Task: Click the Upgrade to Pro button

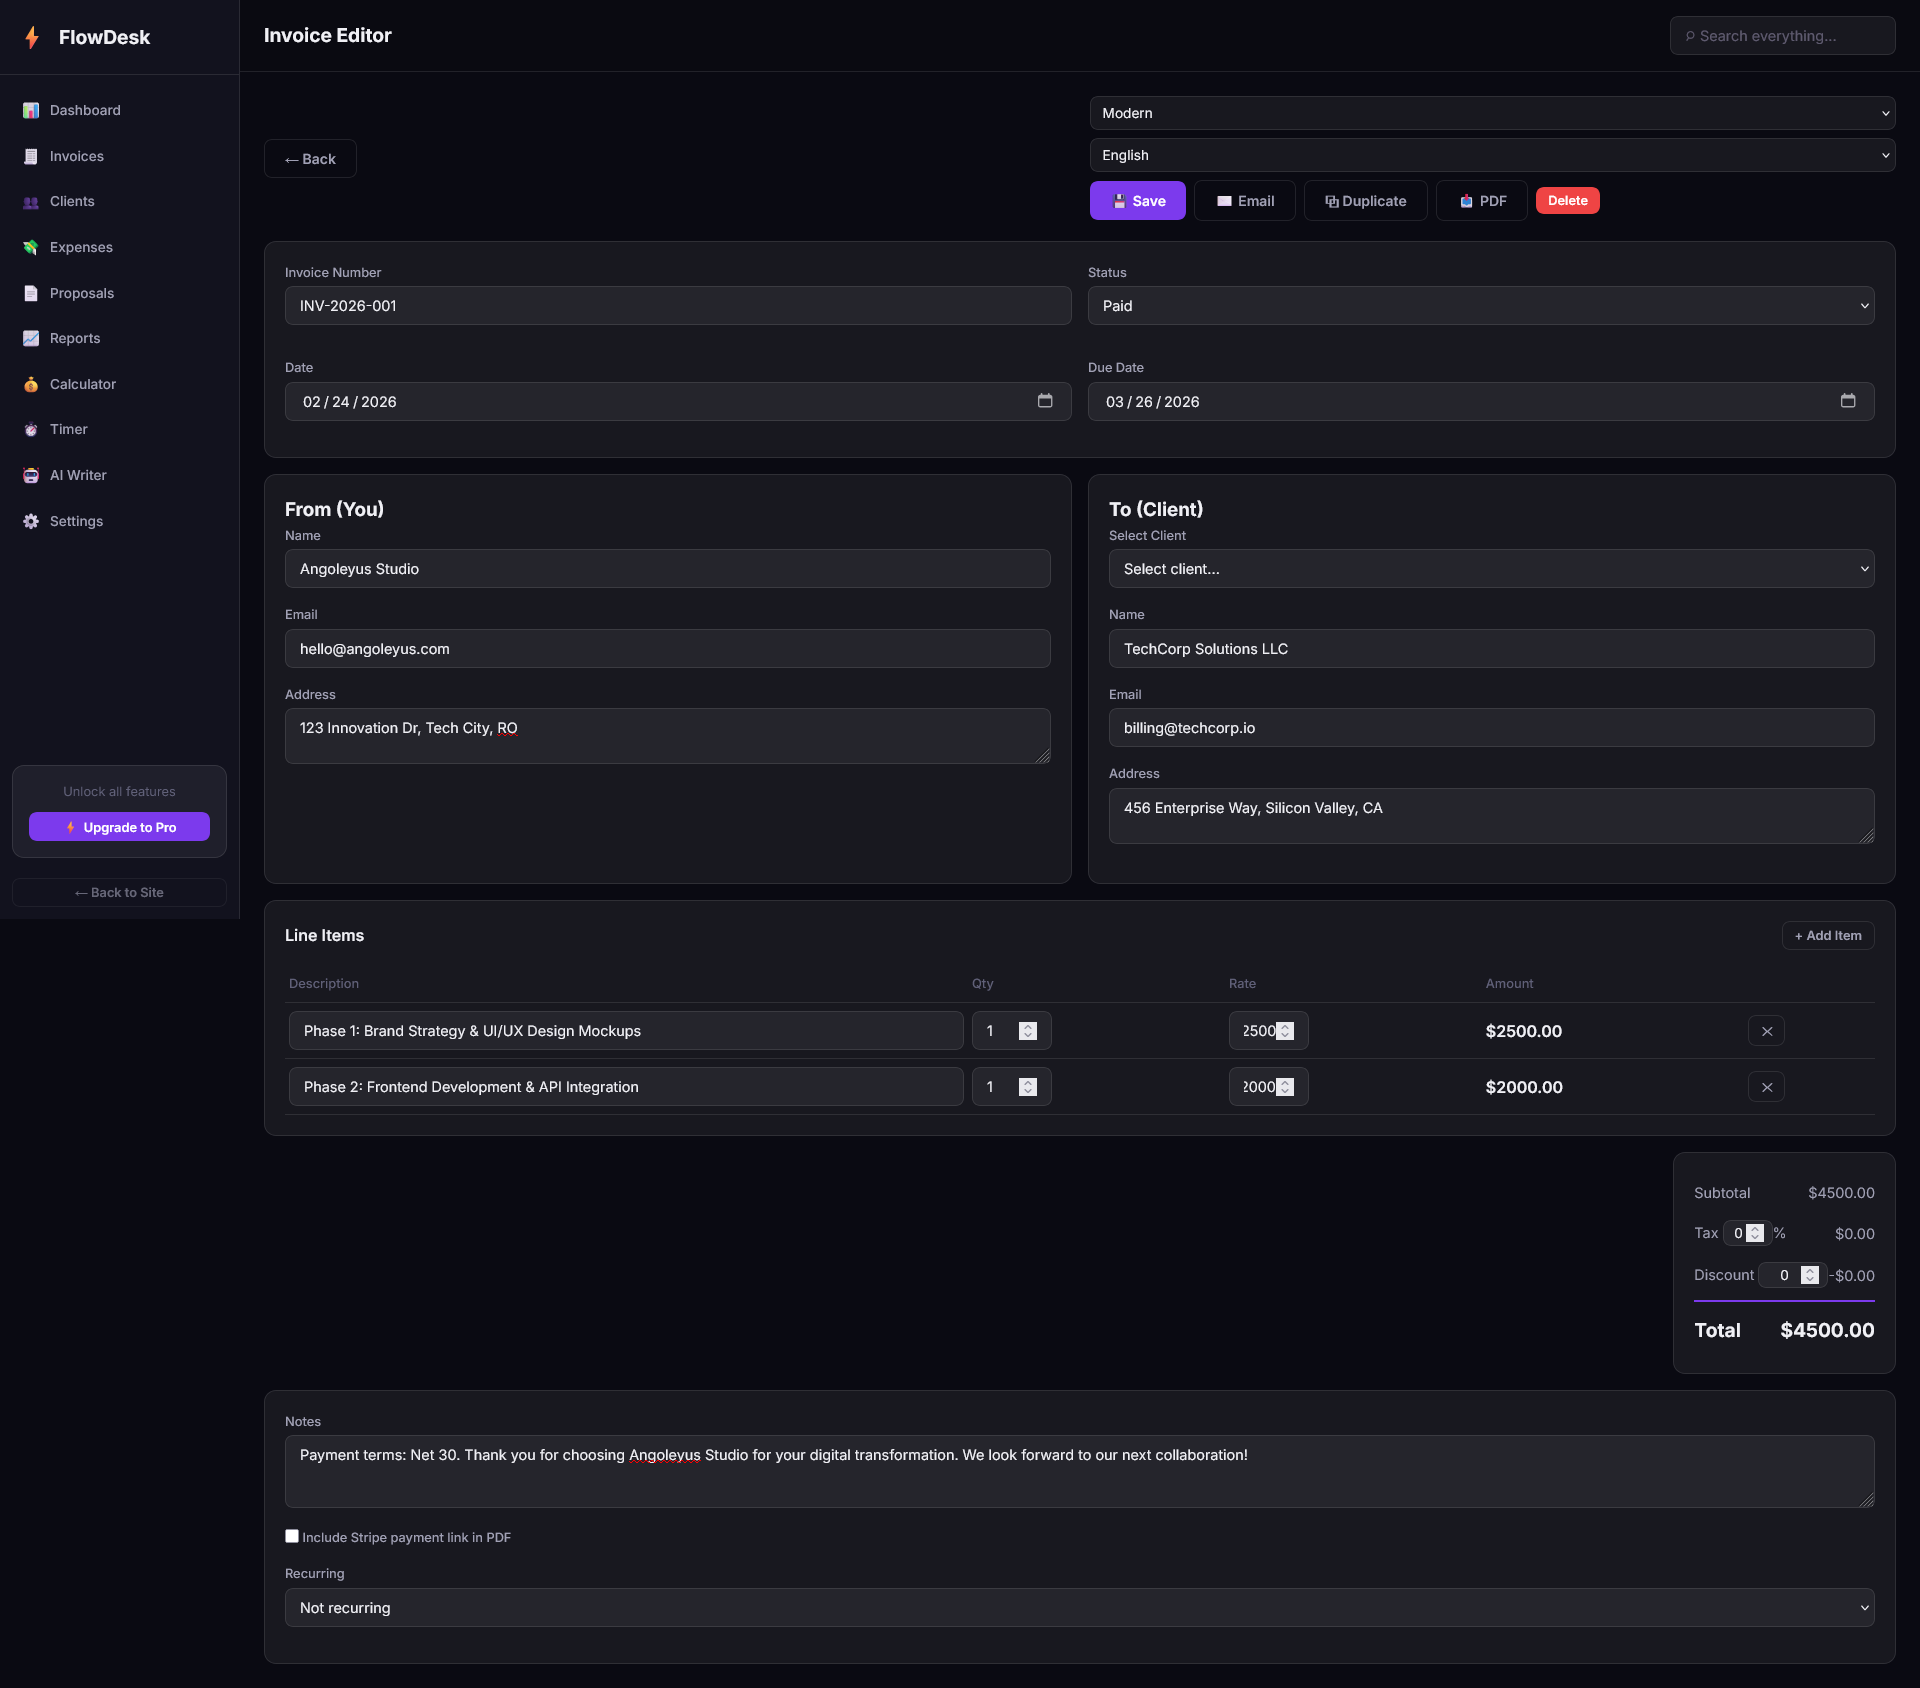Action: pos(119,827)
